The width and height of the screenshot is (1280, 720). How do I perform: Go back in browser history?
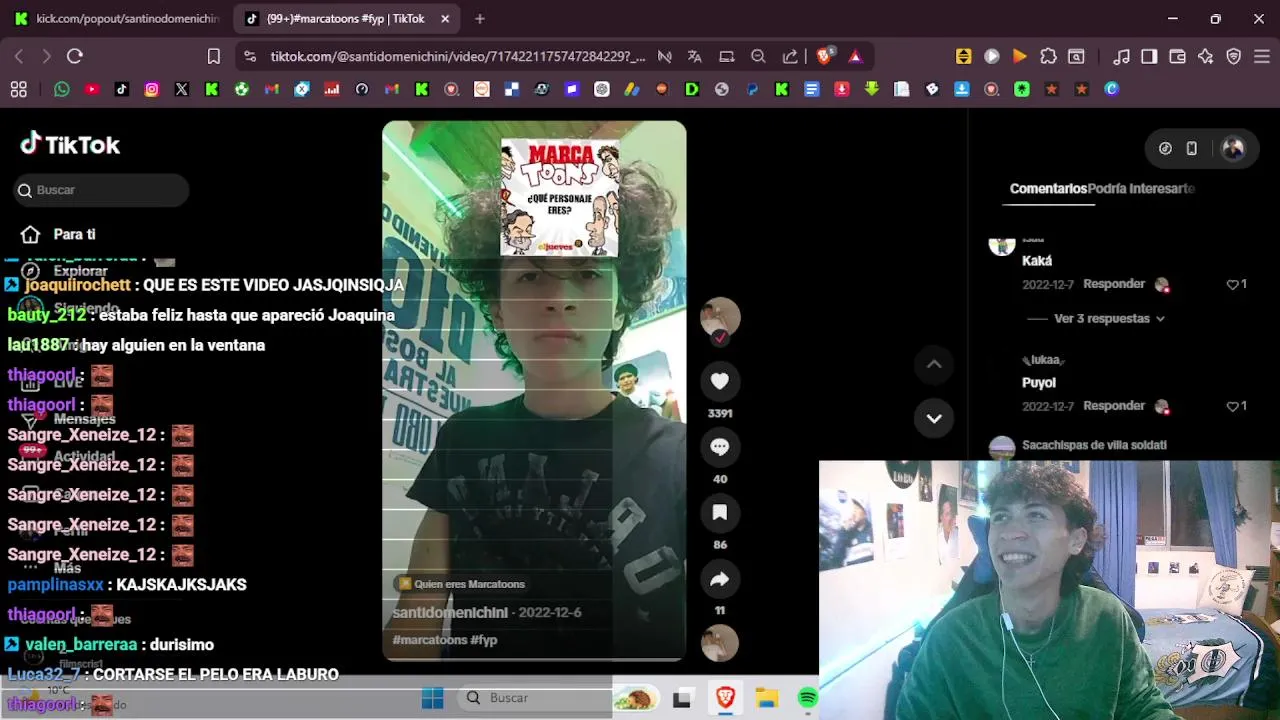tap(19, 56)
